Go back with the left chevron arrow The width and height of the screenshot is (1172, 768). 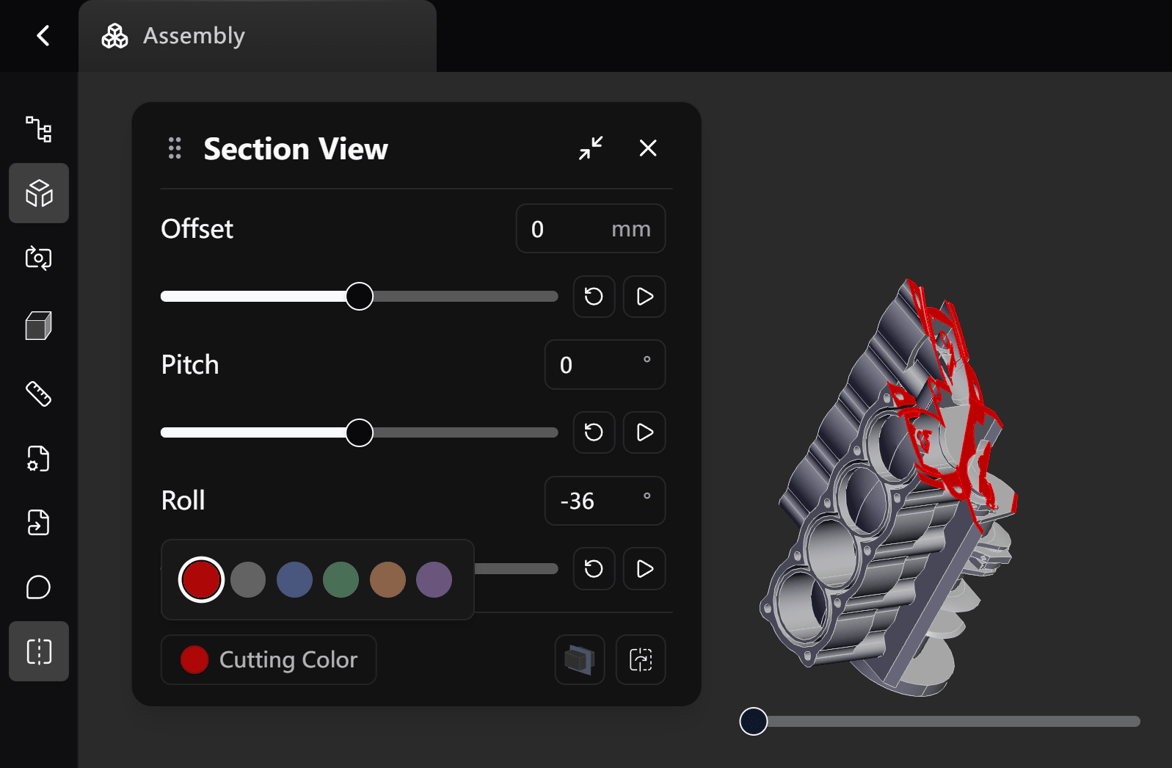click(x=43, y=35)
